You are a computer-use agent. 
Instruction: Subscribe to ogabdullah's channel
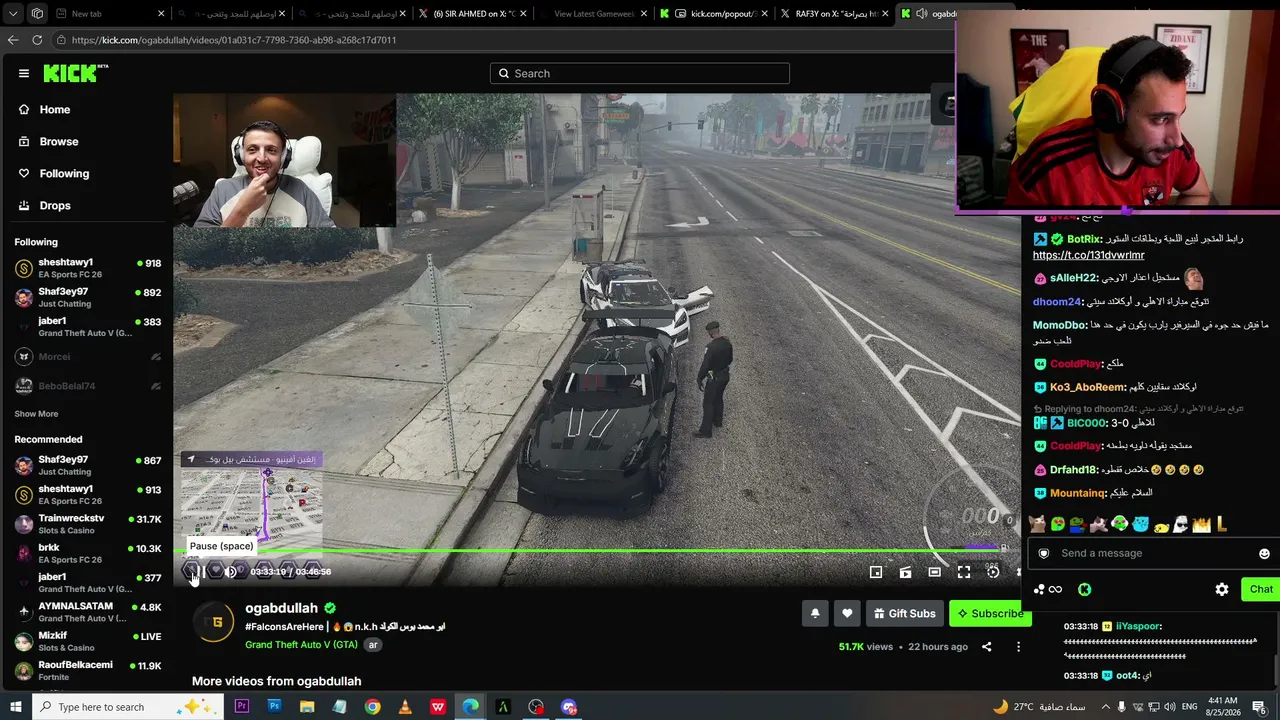click(x=990, y=613)
